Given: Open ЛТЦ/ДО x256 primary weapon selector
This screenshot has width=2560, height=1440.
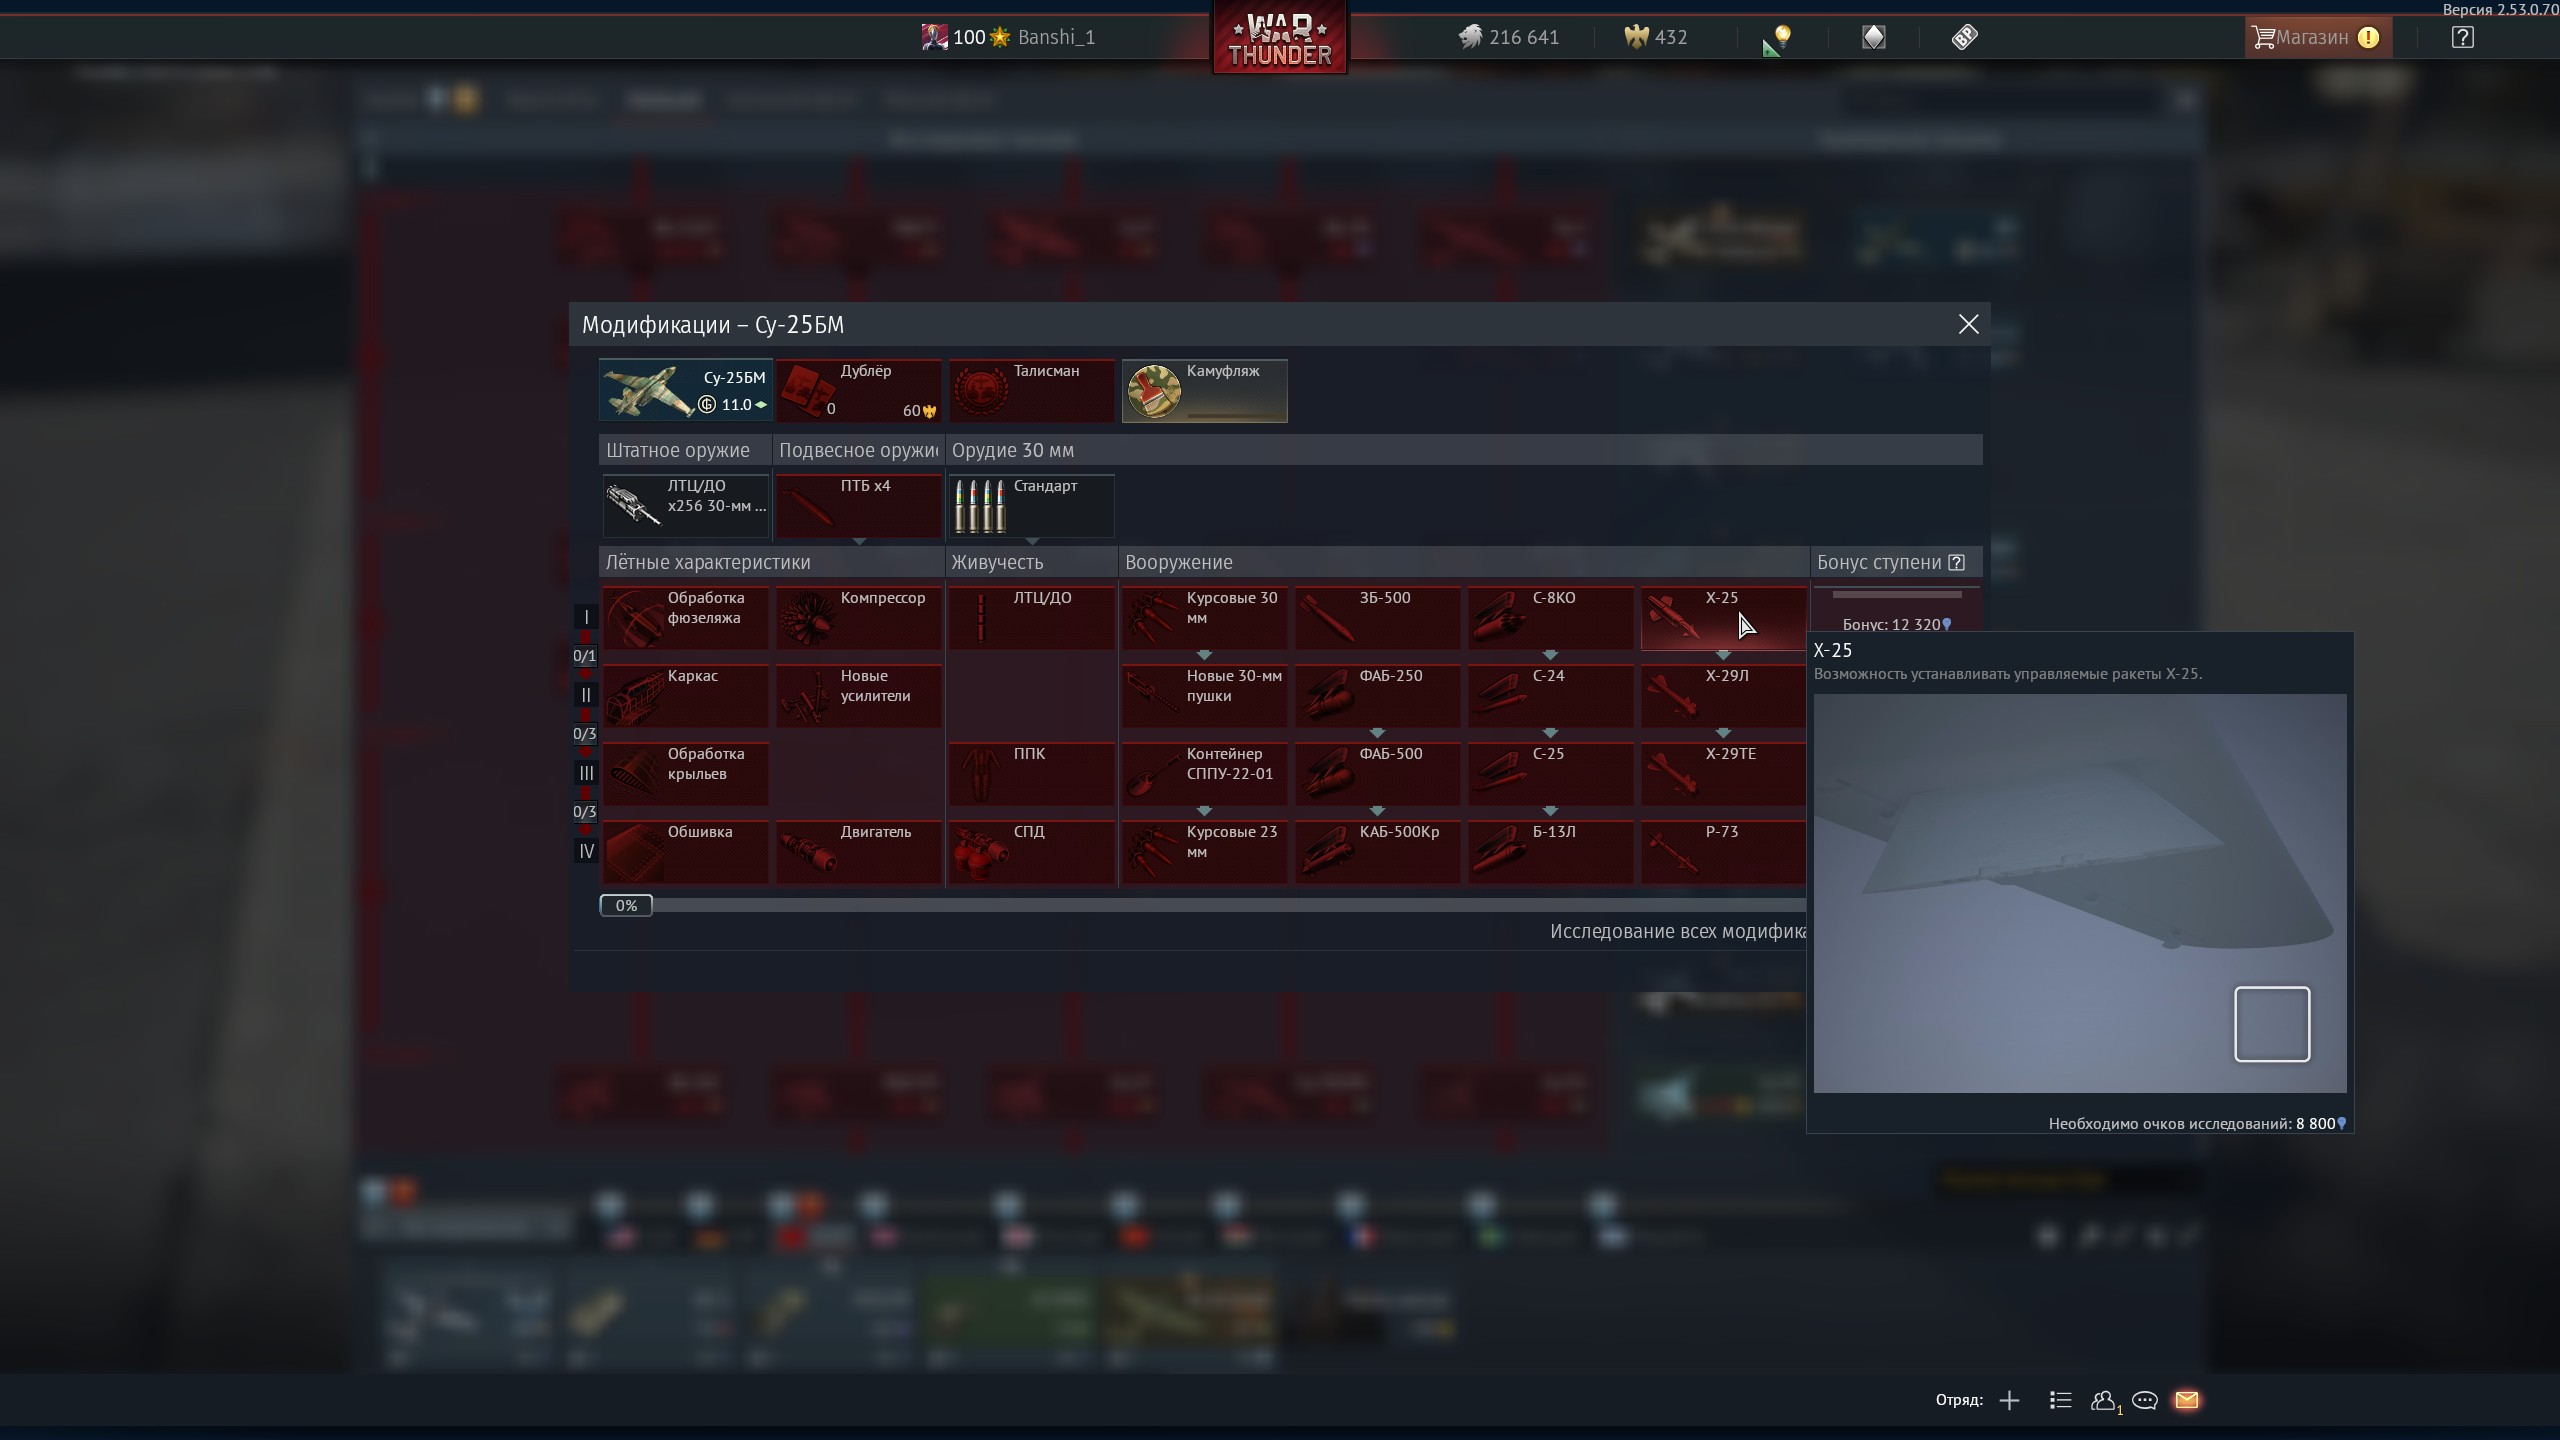Looking at the screenshot, I should [x=685, y=506].
